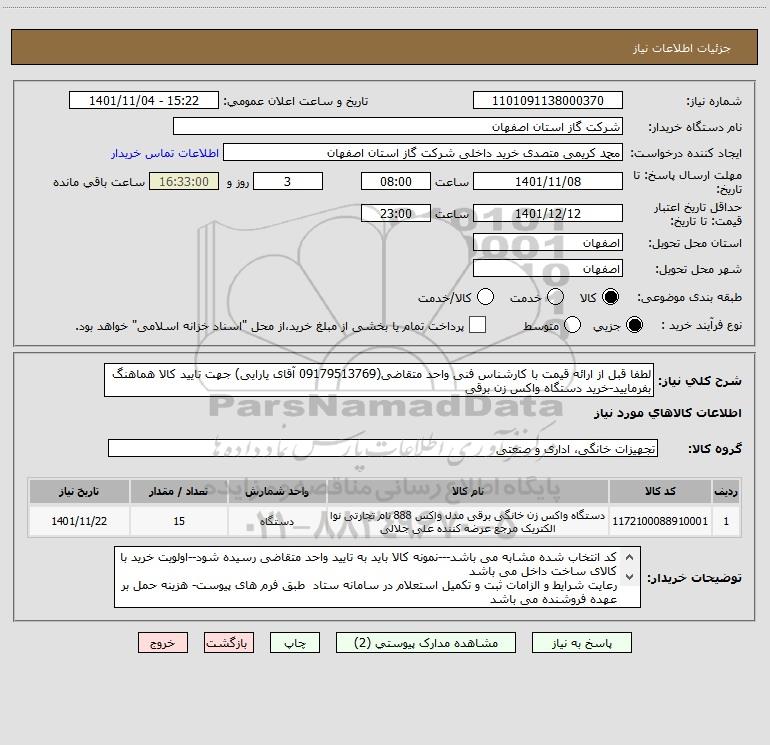Click price validity date field 1401/12/12

click(x=548, y=213)
